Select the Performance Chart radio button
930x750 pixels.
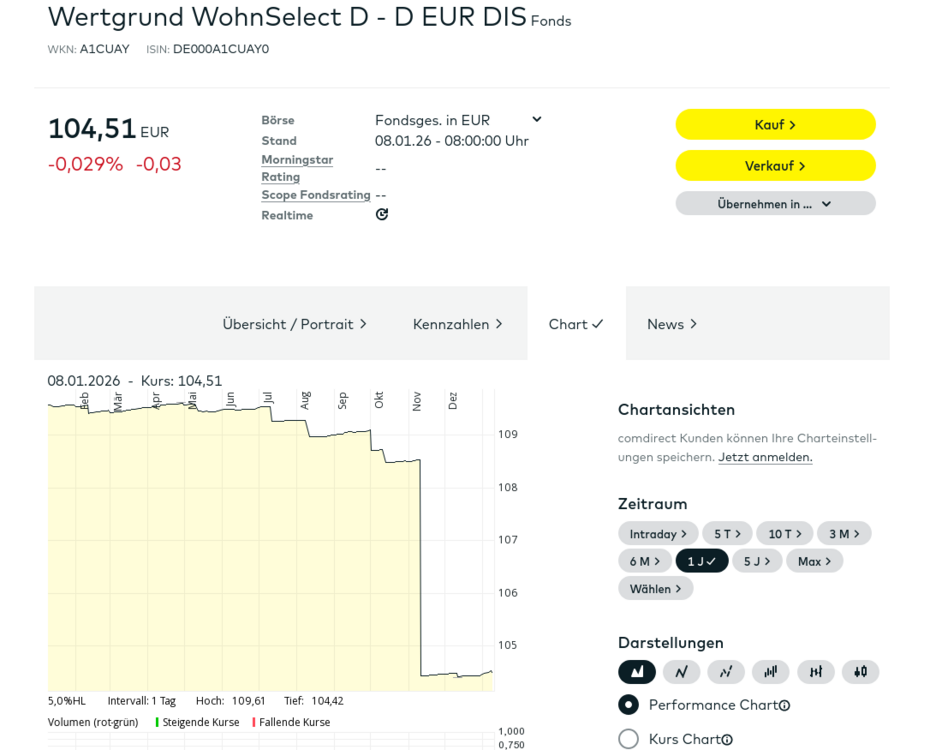[628, 705]
